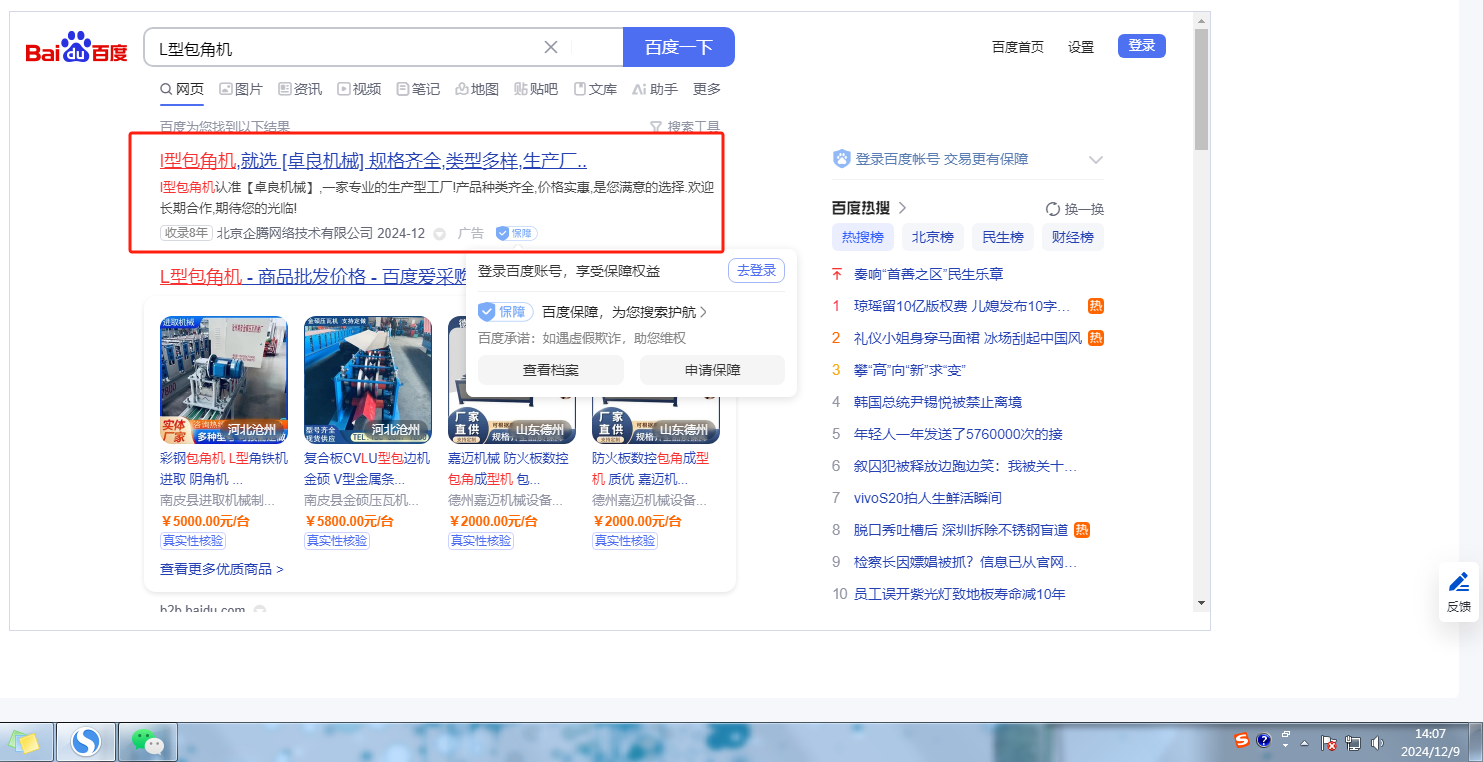Click the Baidu logo
This screenshot has width=1483, height=762.
(x=76, y=48)
